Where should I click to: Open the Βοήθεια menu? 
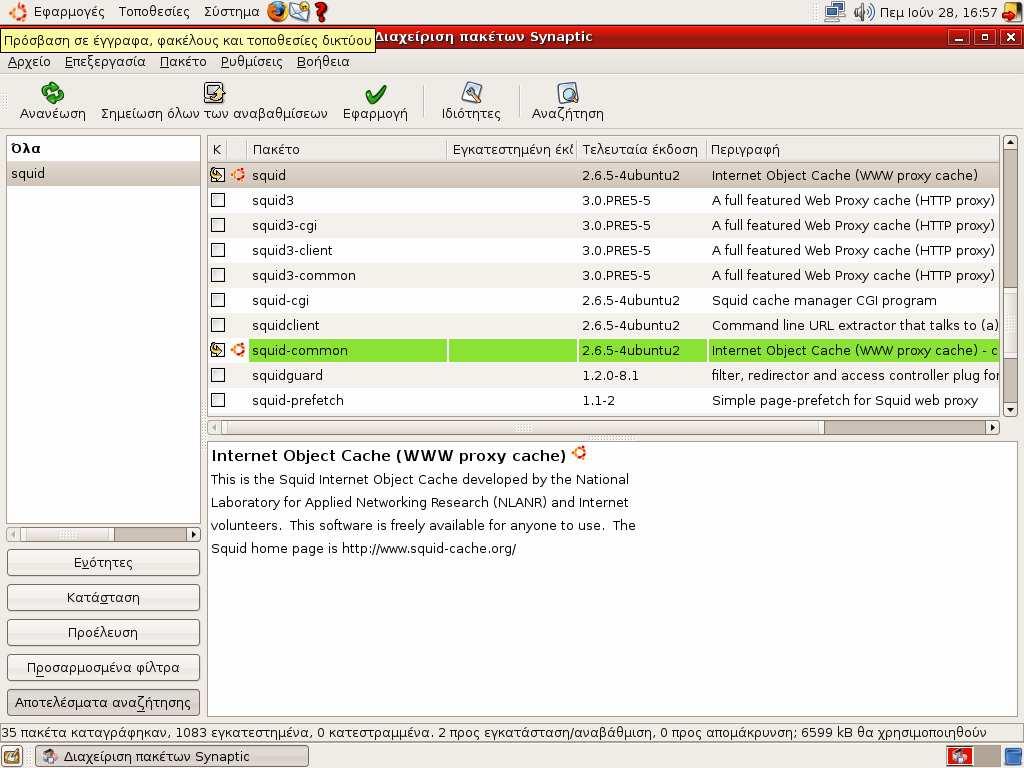click(323, 61)
